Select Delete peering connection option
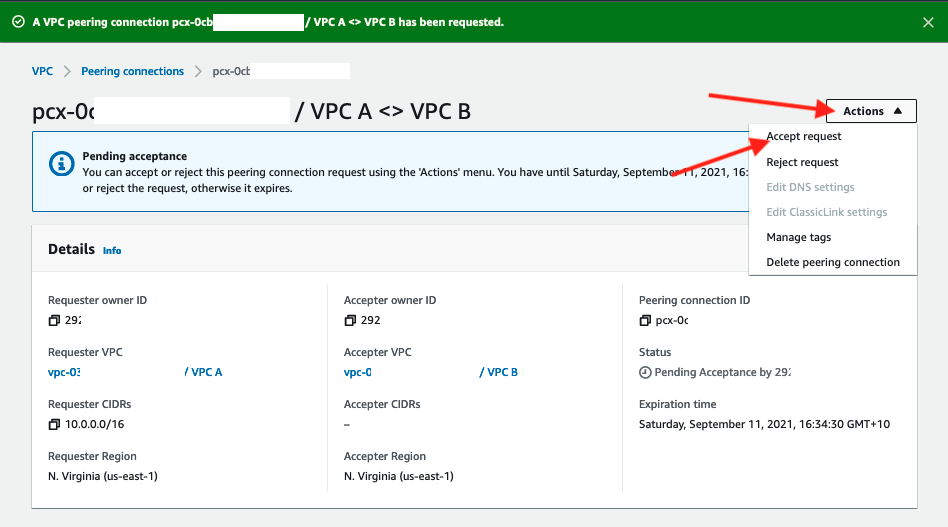The image size is (948, 527). pos(832,262)
